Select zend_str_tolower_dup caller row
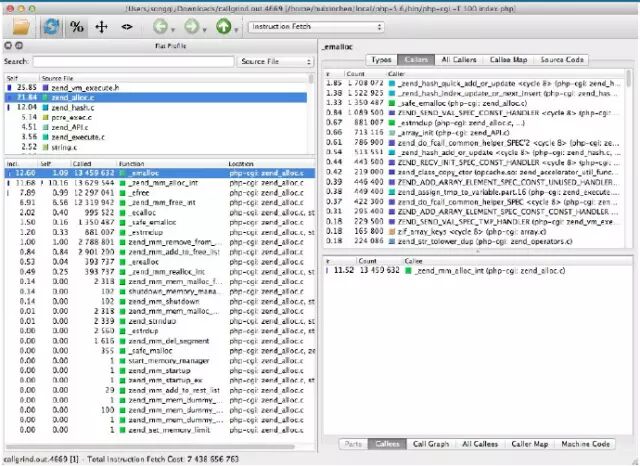 coord(474,242)
